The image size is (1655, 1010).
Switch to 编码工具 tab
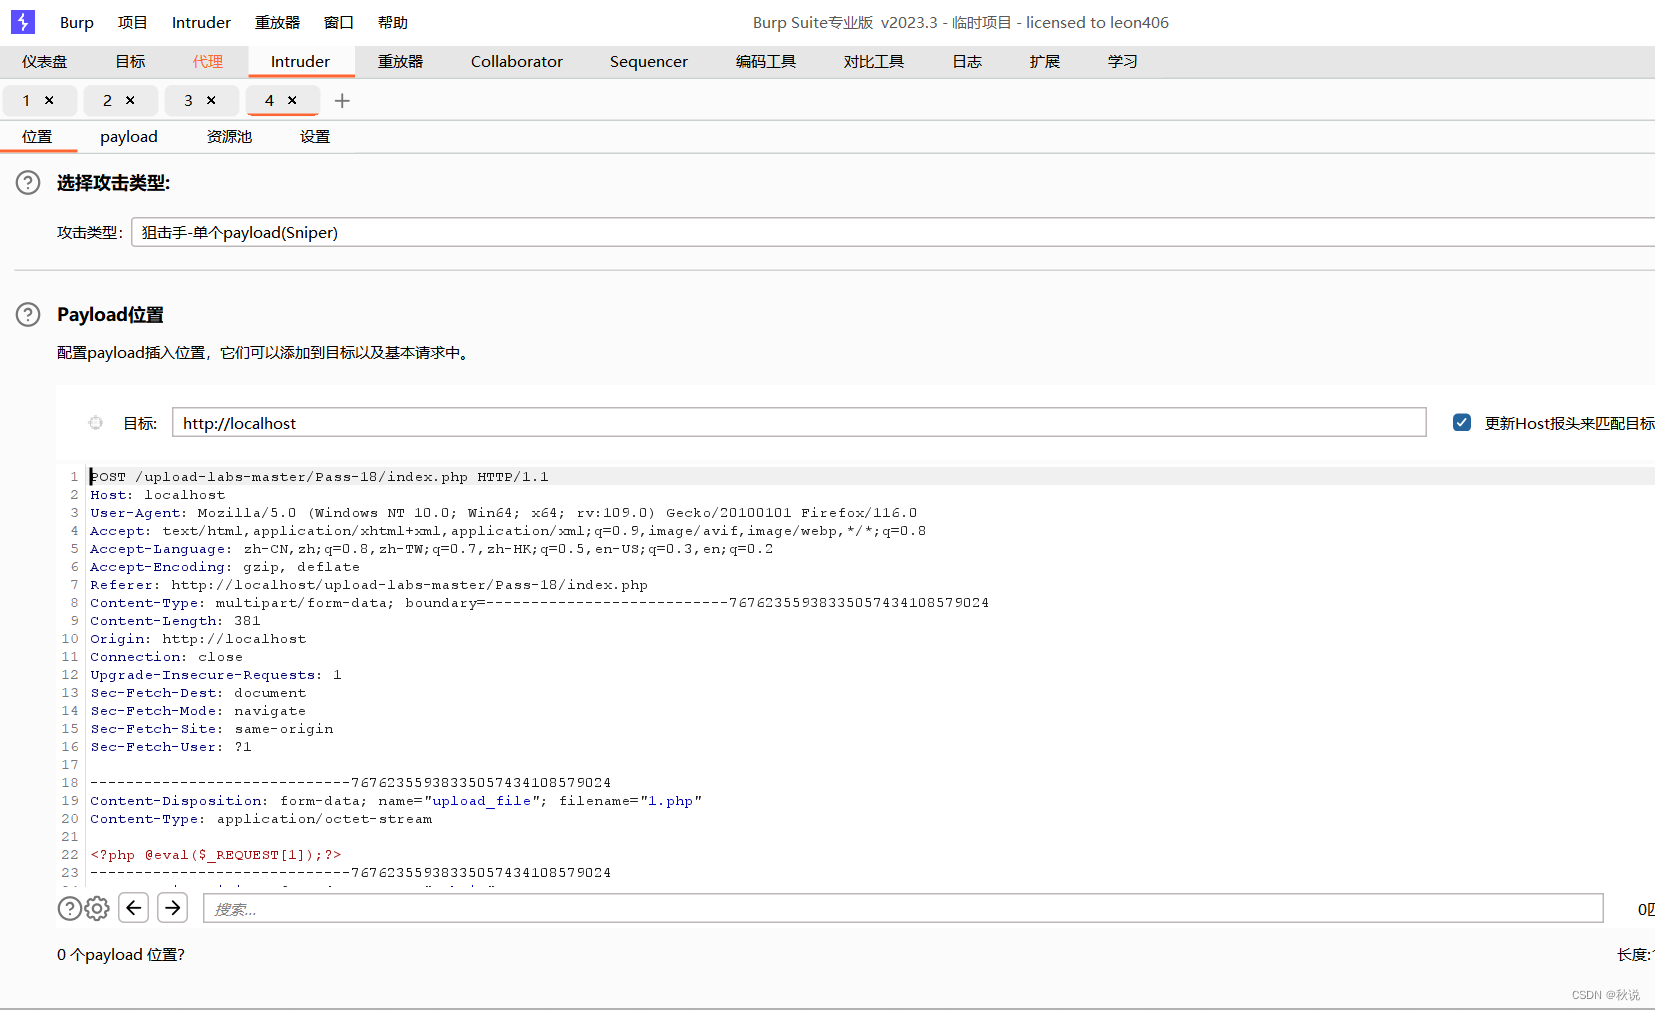pyautogui.click(x=766, y=61)
